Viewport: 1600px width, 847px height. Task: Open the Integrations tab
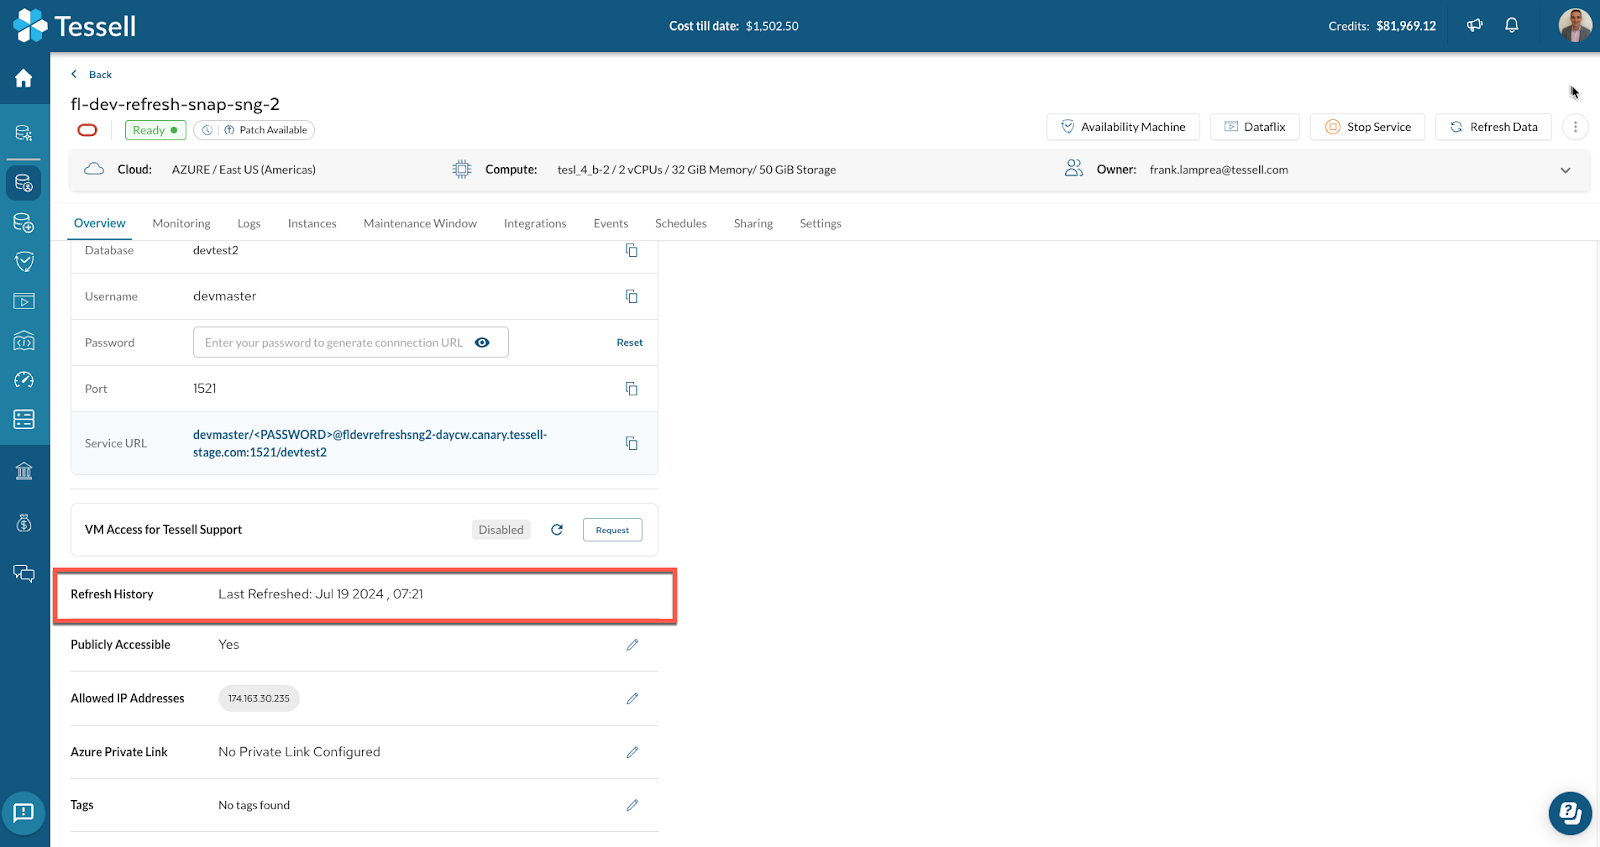tap(535, 223)
